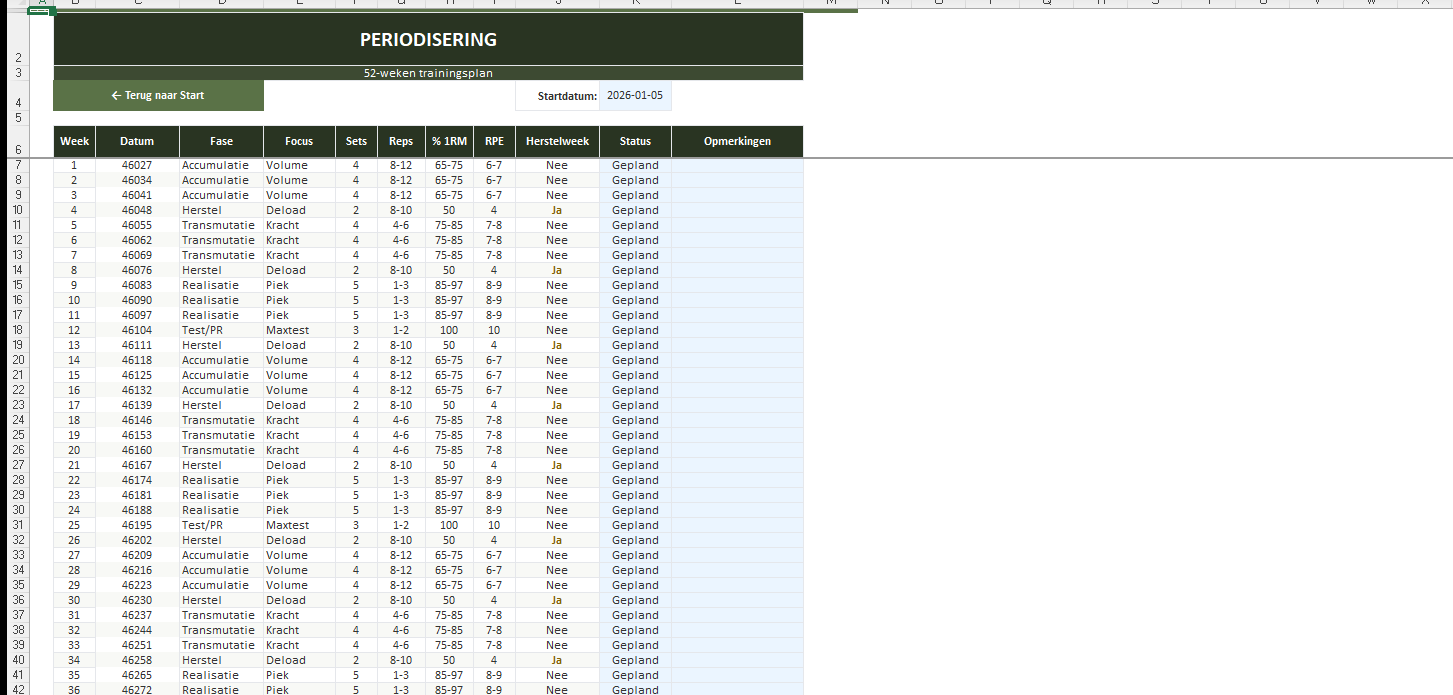Select the Startdatum cell showing 2026-01-05
Image resolution: width=1453 pixels, height=695 pixels.
click(635, 96)
